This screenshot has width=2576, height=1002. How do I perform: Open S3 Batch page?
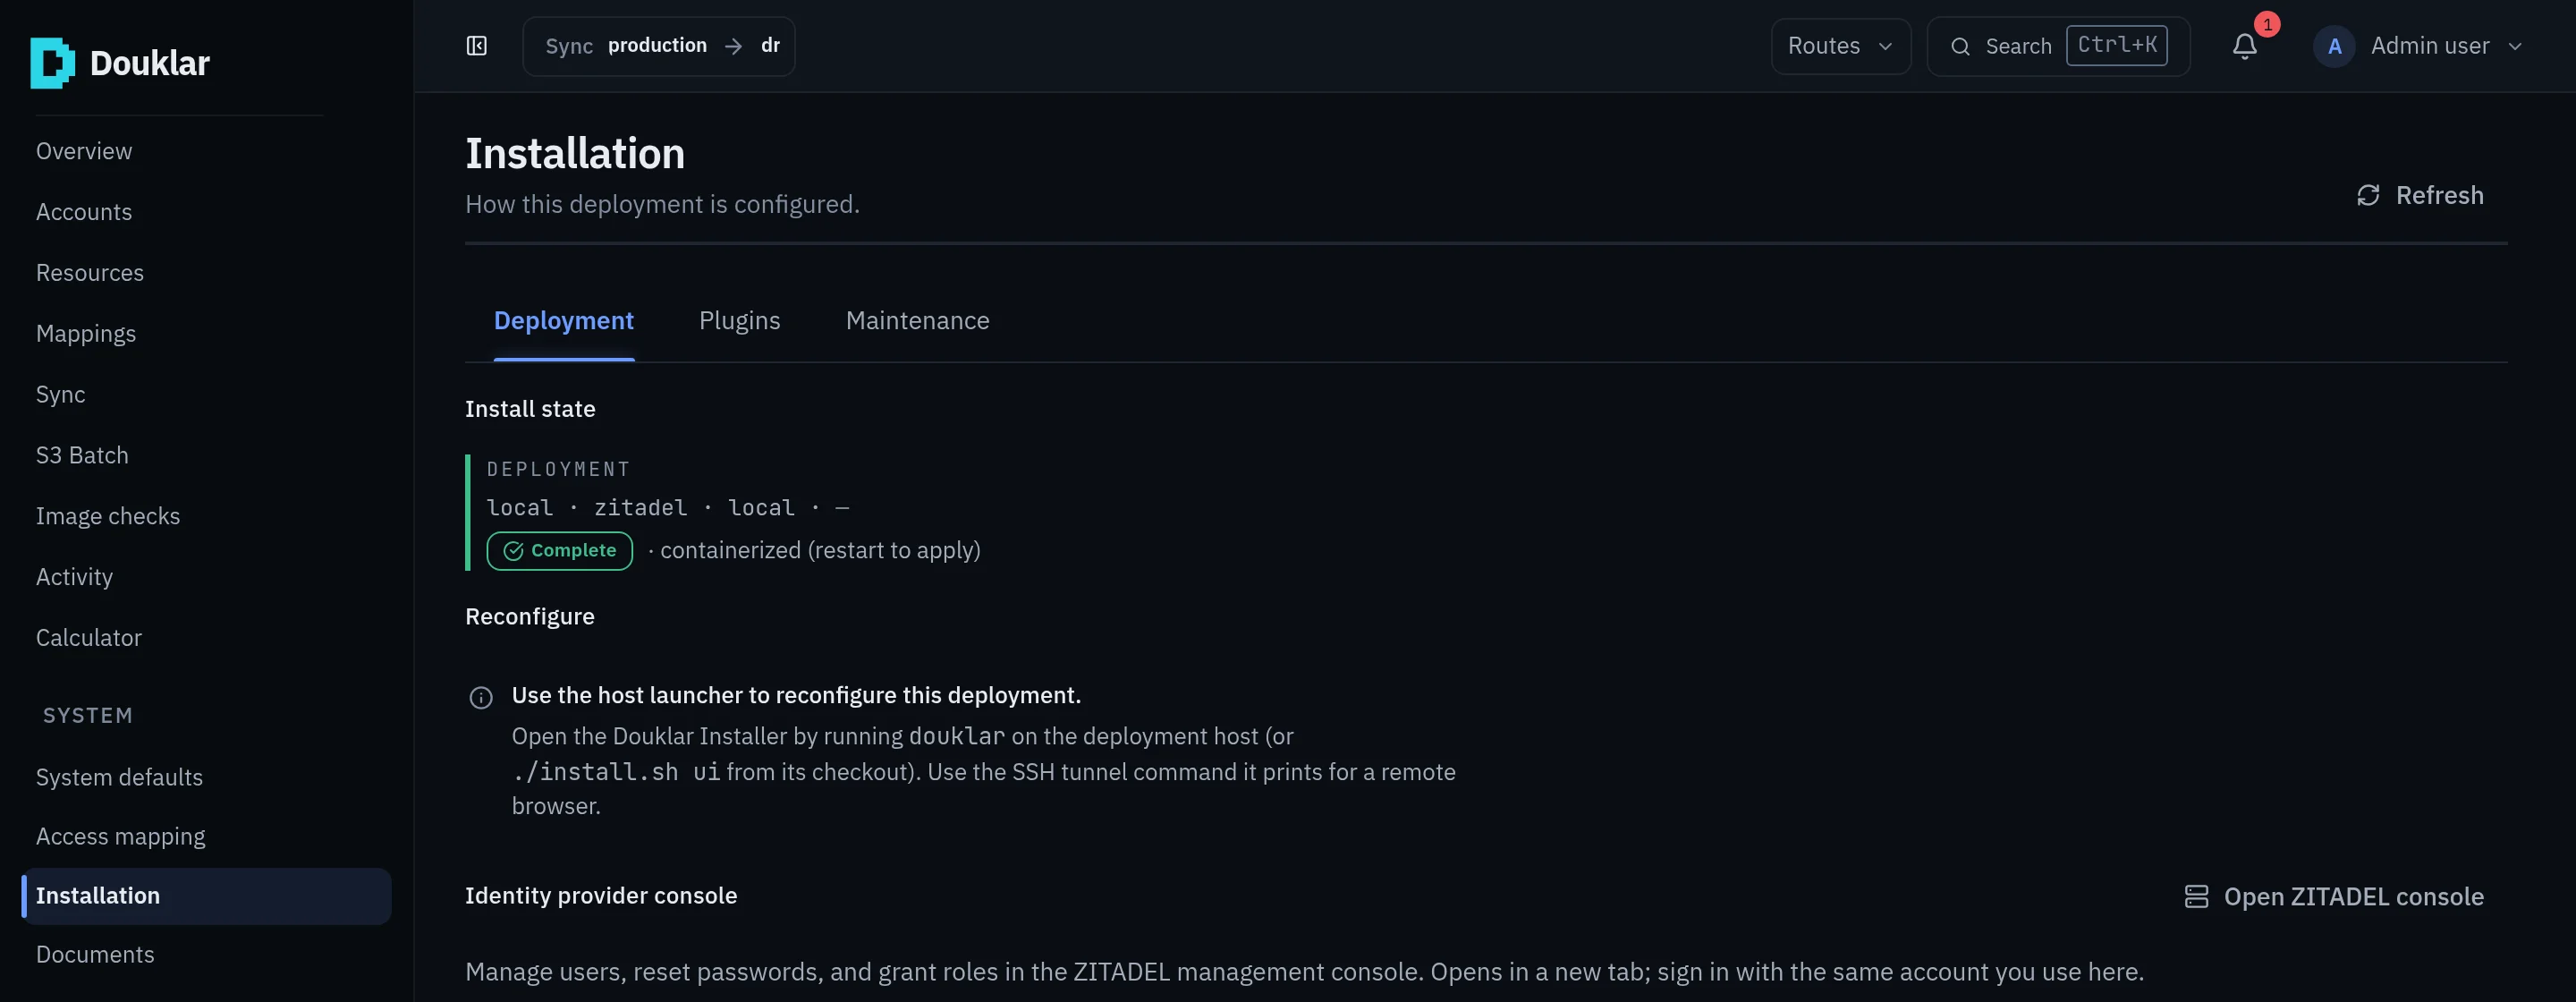[x=82, y=456]
